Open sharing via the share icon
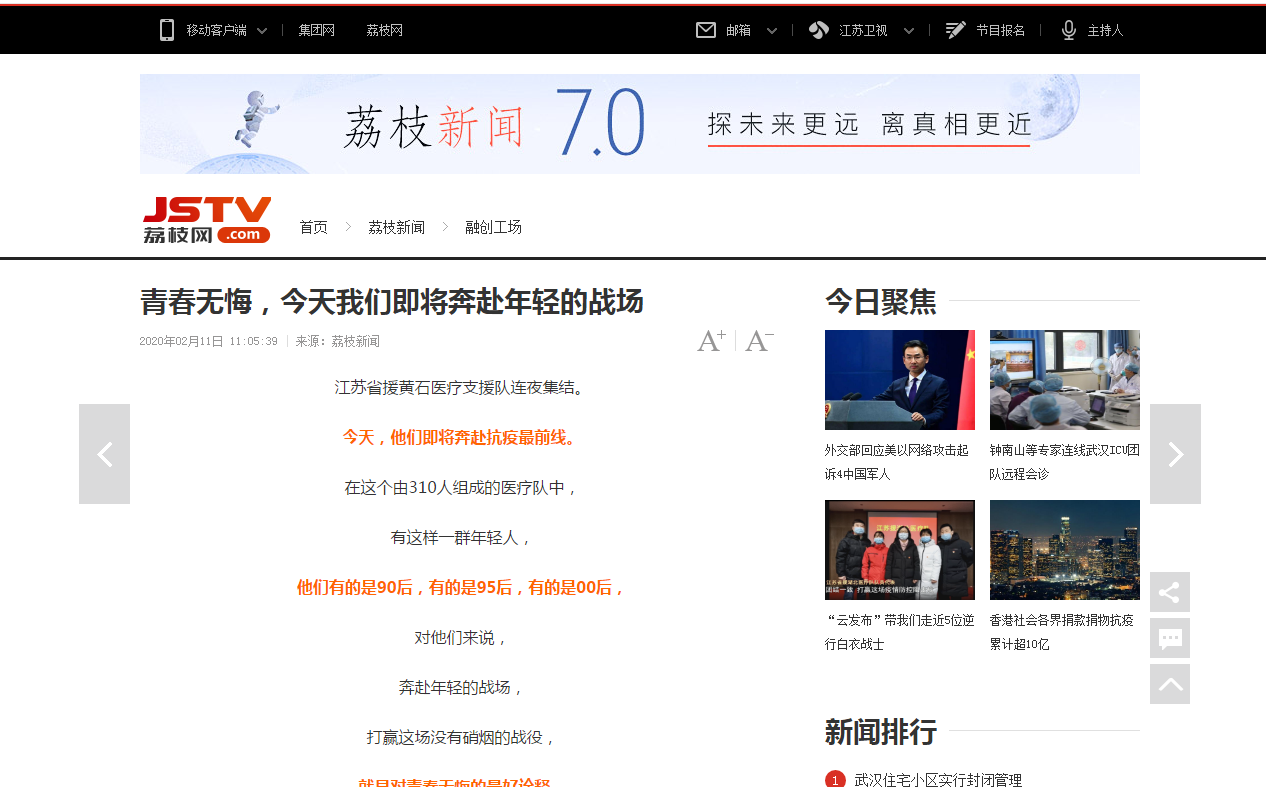The height and width of the screenshot is (787, 1266). (1169, 592)
